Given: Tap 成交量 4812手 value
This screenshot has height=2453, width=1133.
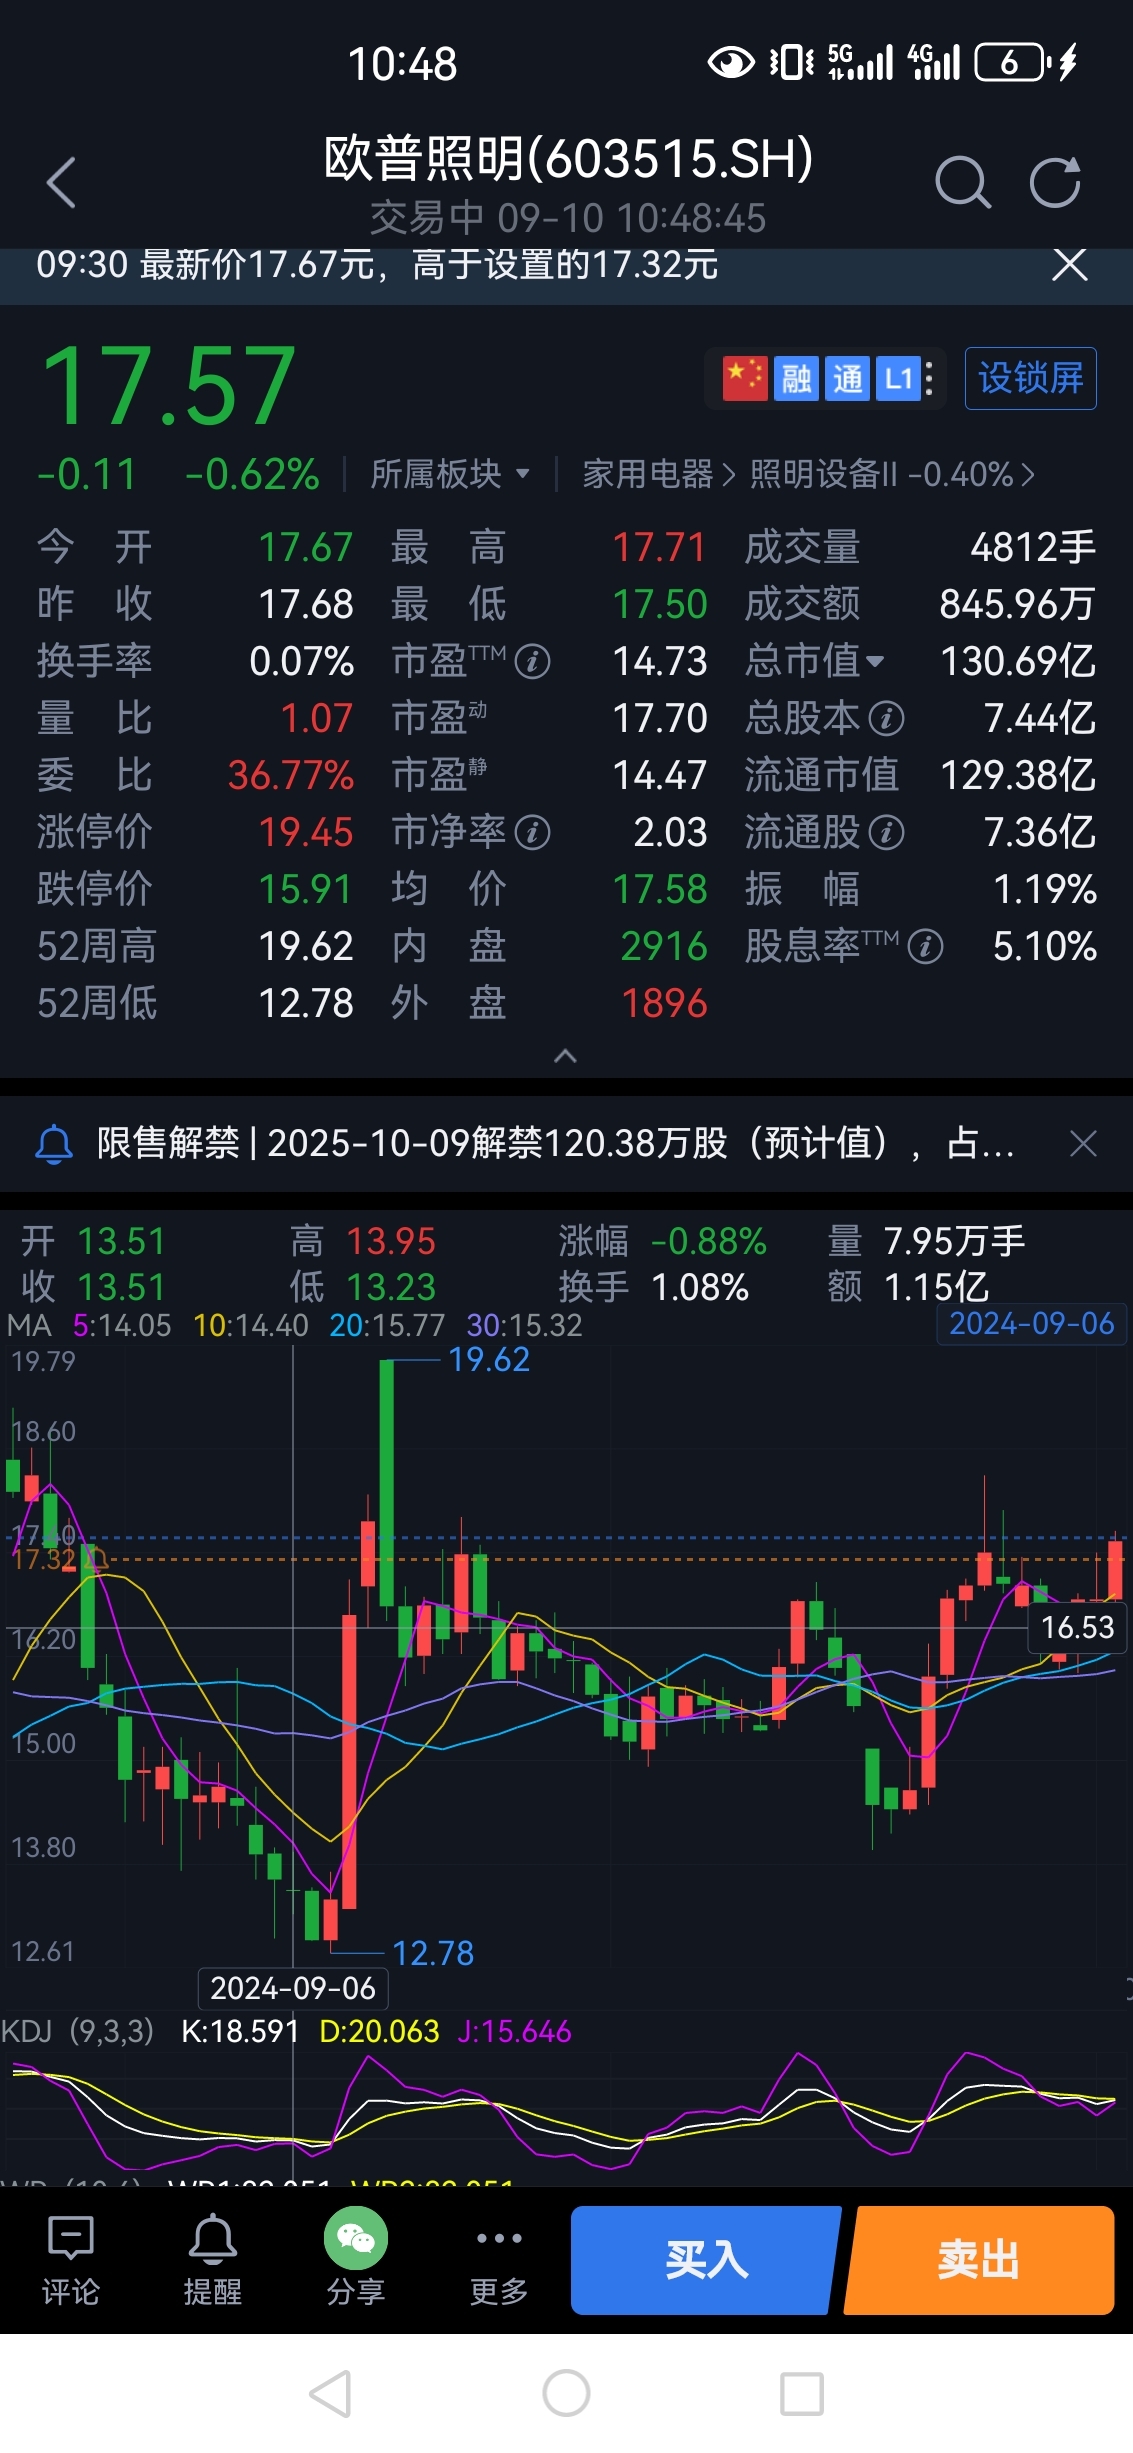Looking at the screenshot, I should point(1033,547).
